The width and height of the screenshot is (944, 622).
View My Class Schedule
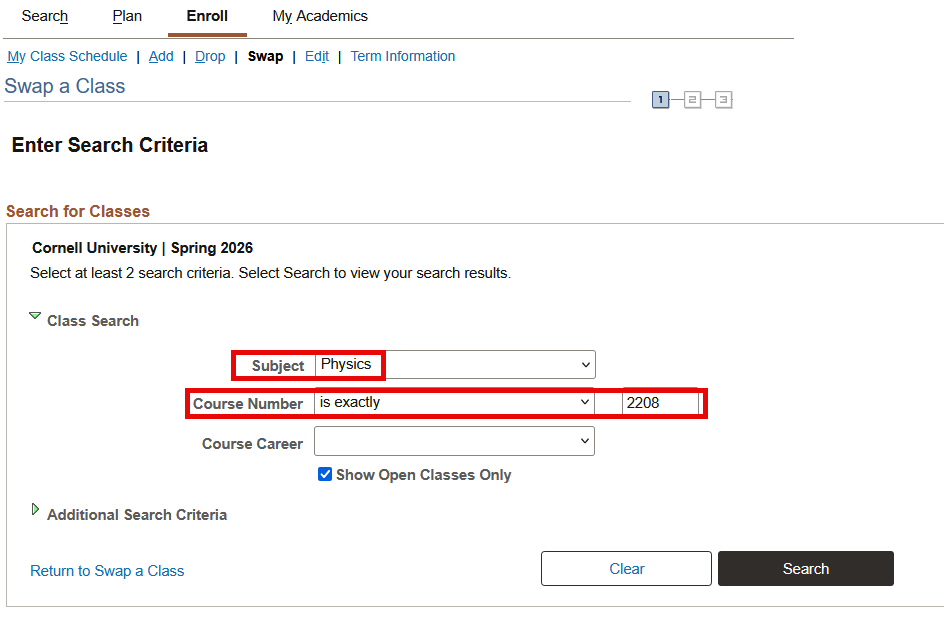pyautogui.click(x=66, y=56)
